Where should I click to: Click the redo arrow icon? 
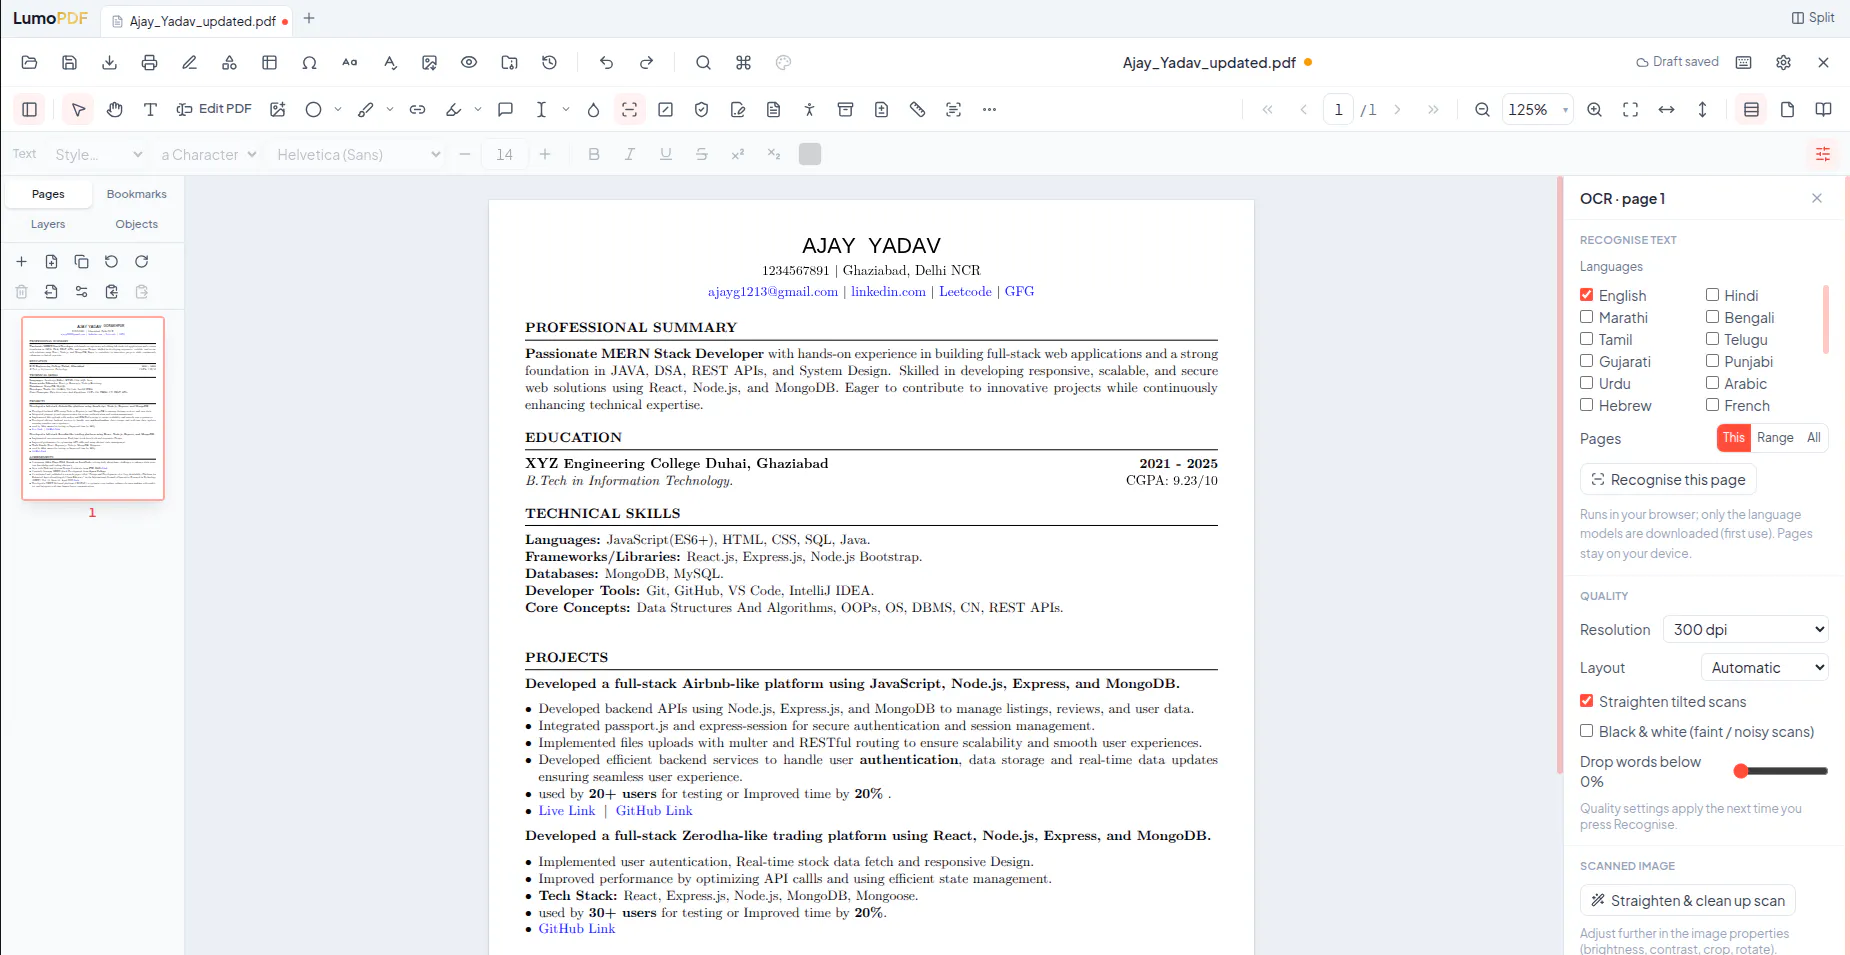tap(647, 62)
